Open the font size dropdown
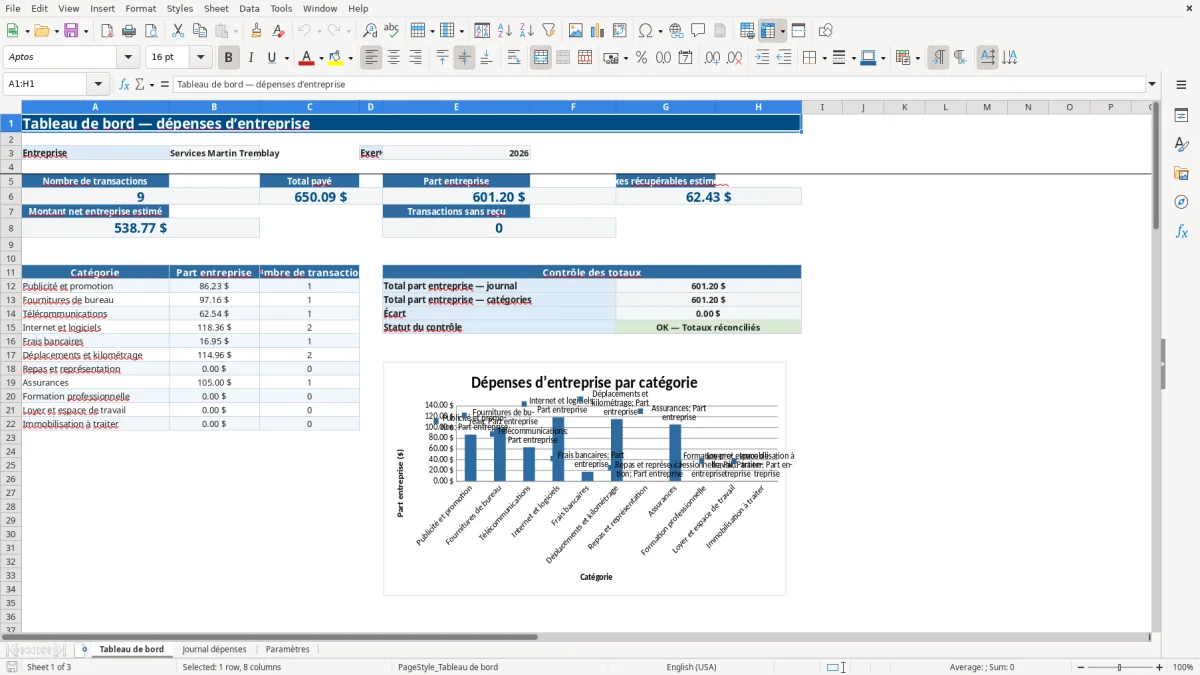Screen dimensions: 1200x675 point(200,58)
